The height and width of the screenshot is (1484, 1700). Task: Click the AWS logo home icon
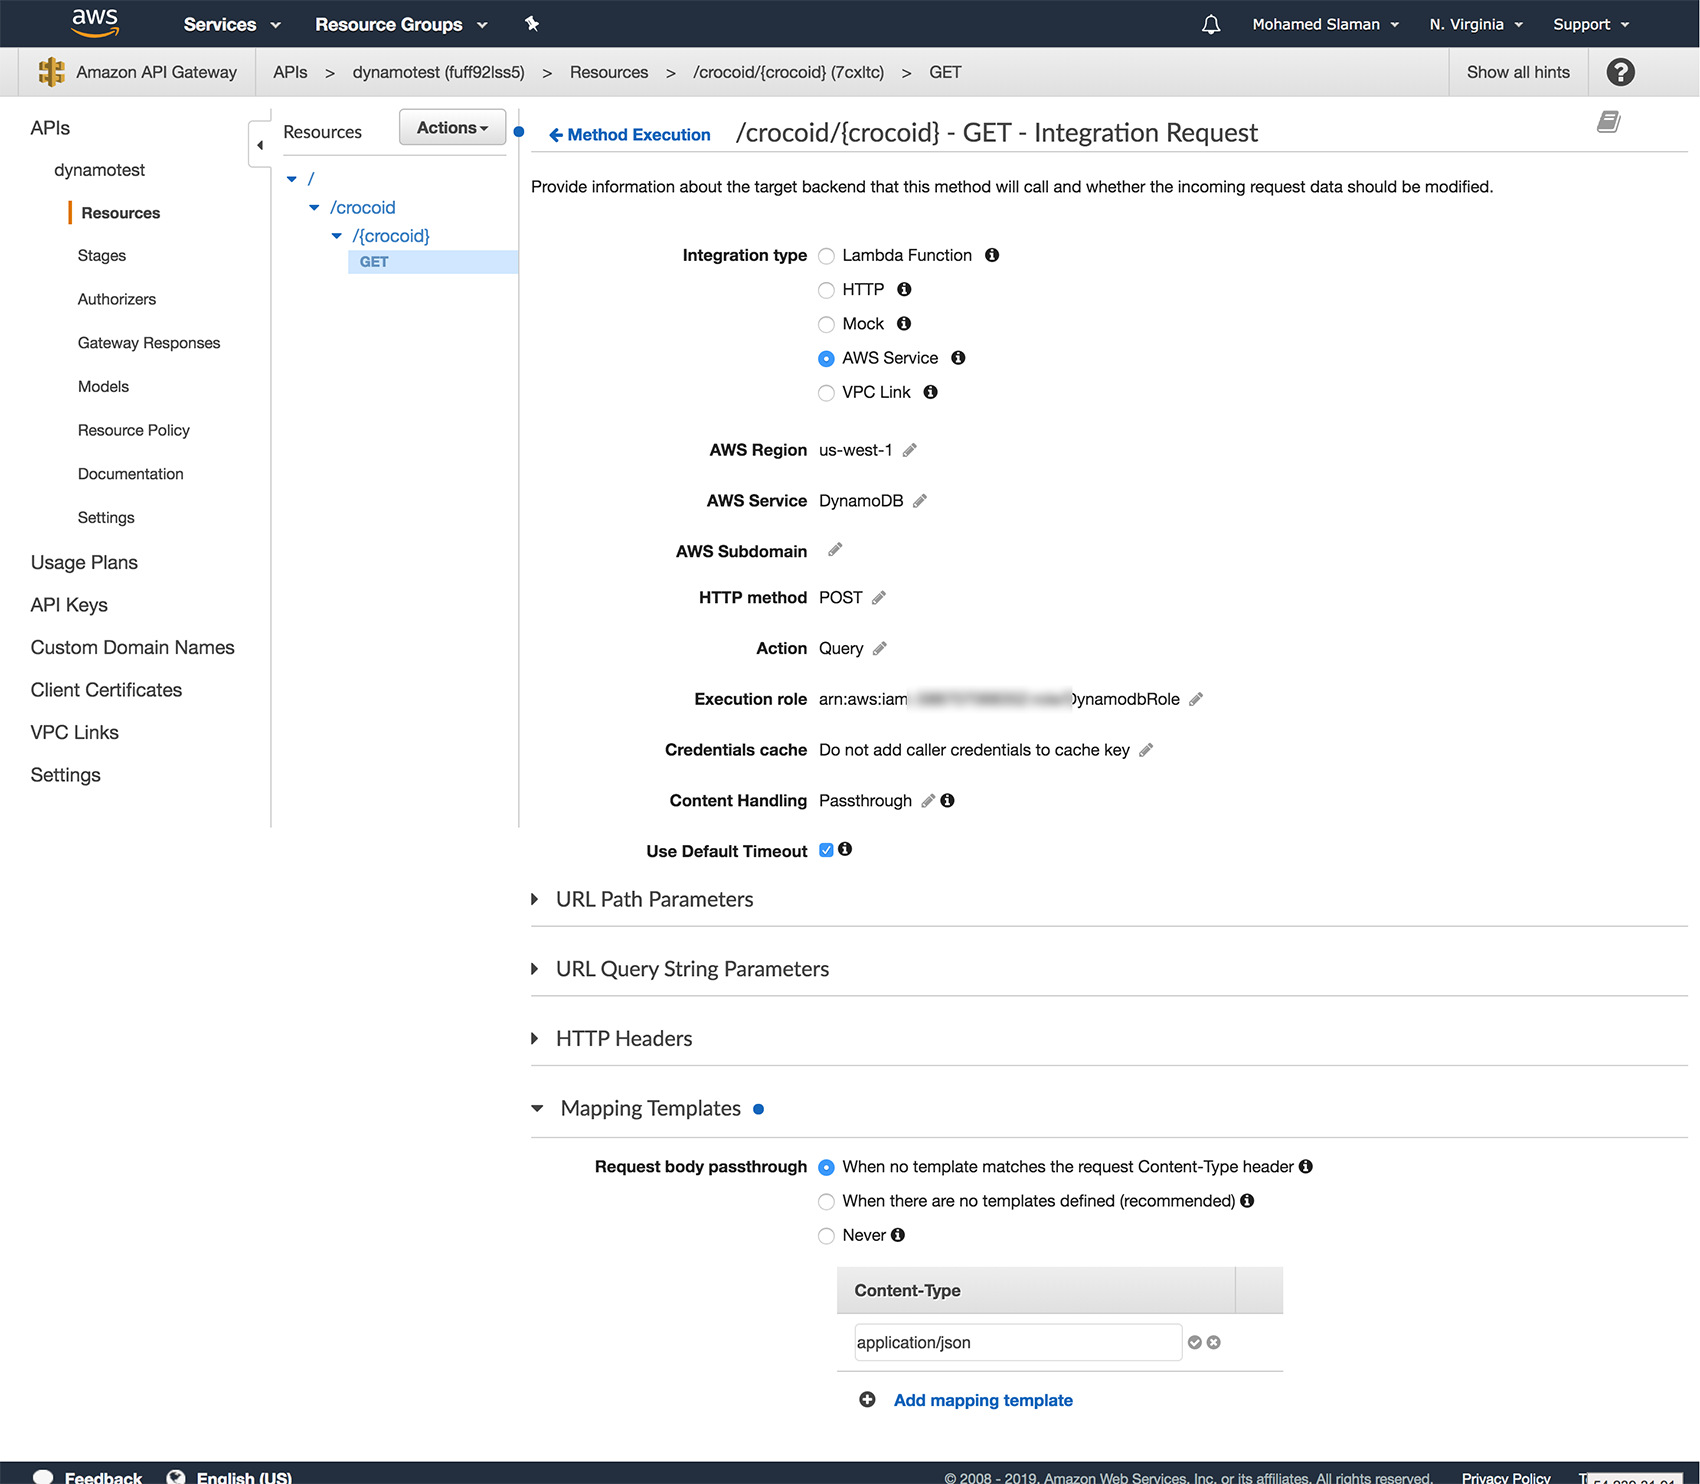click(95, 23)
